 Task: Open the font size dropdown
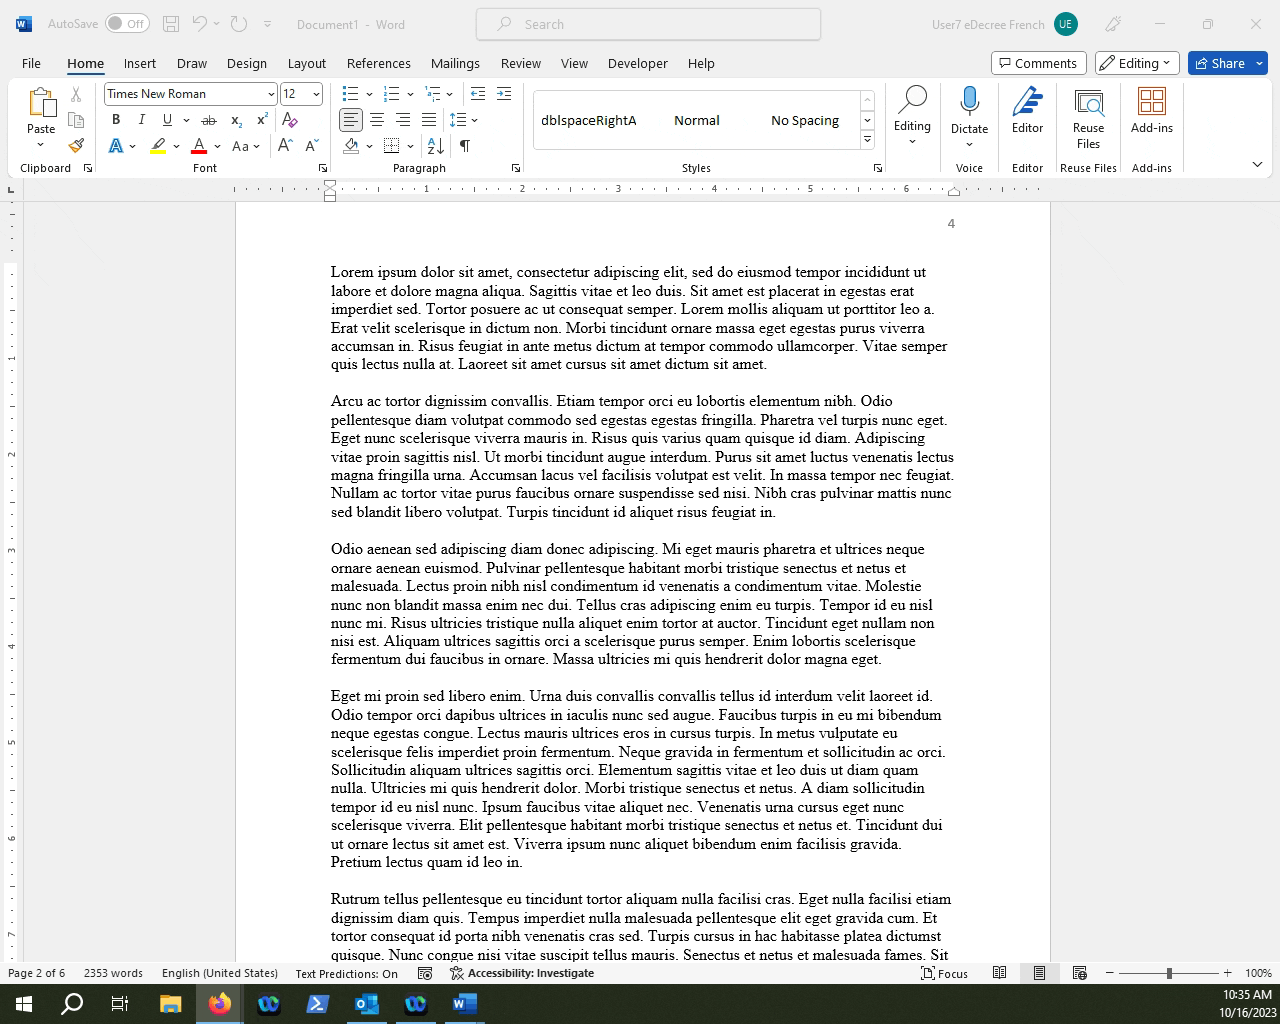pos(316,94)
